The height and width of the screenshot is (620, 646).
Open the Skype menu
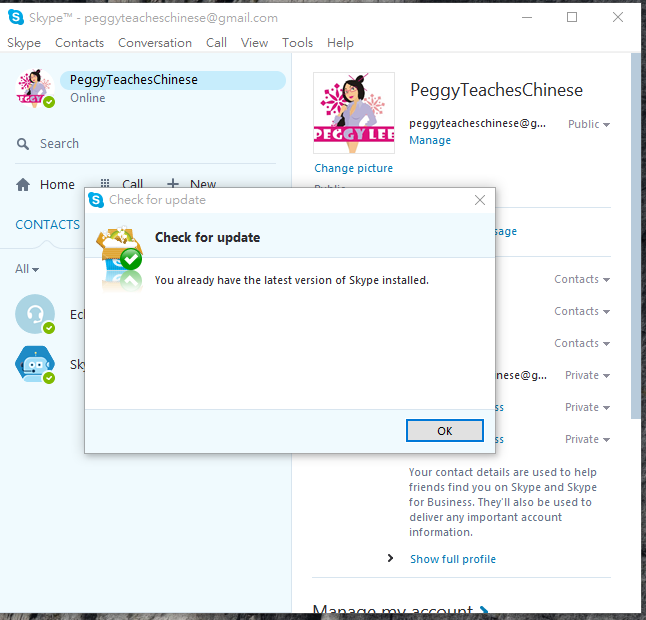(x=24, y=43)
